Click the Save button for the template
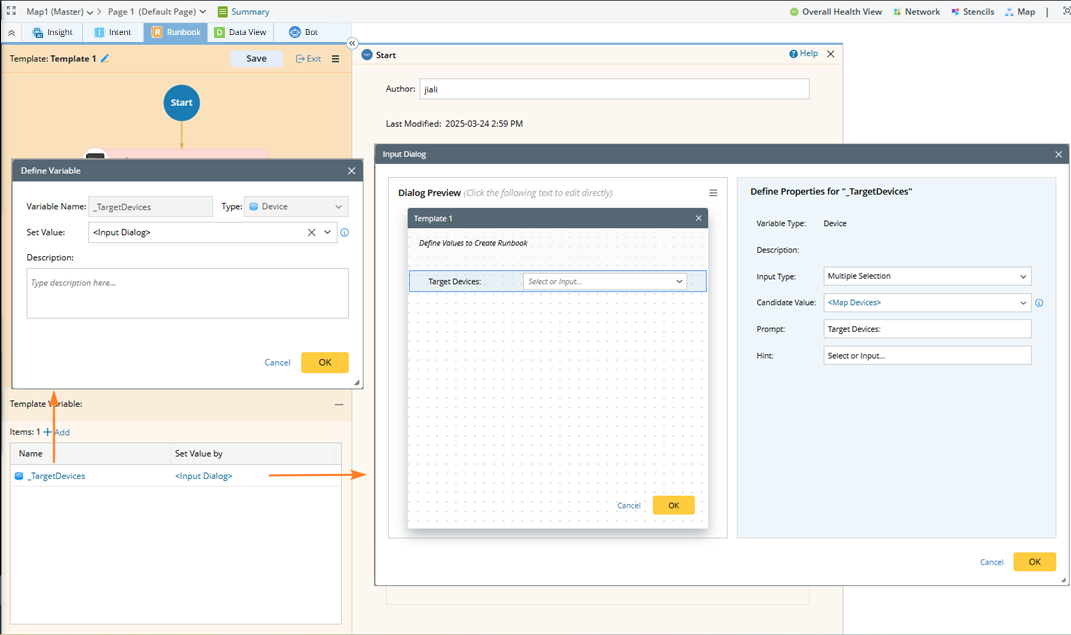Viewport: 1071px width, 635px height. 256,59
